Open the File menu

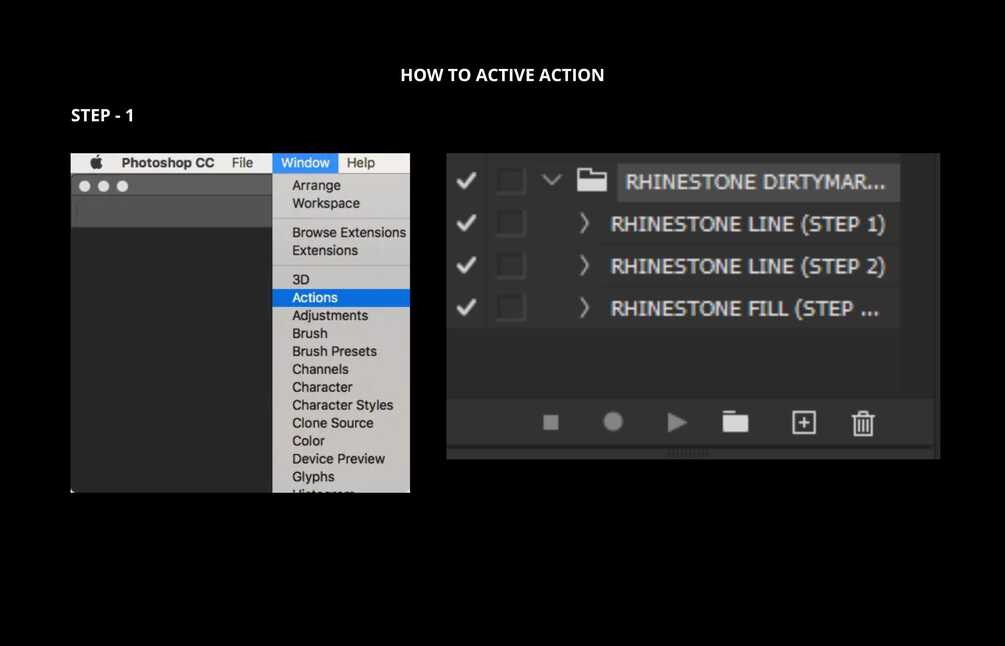point(242,163)
